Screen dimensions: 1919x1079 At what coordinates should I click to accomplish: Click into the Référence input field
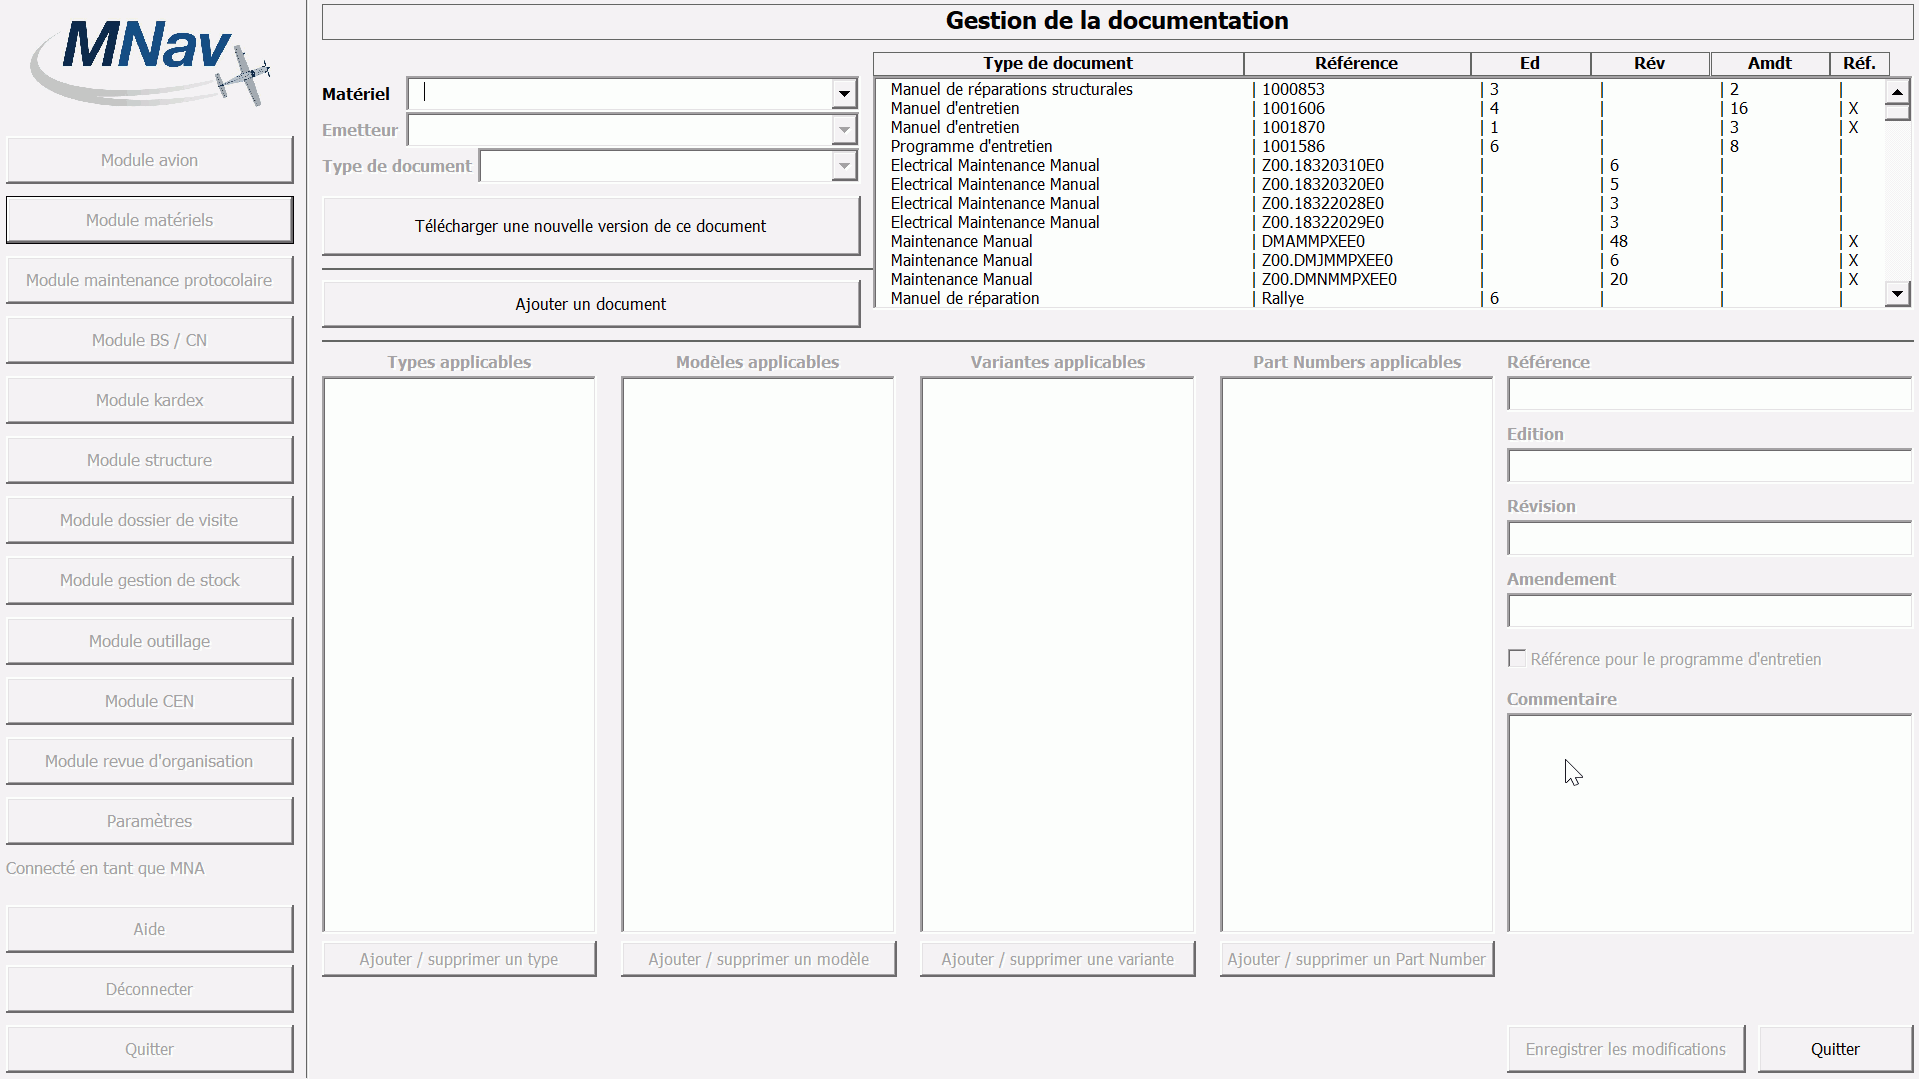pyautogui.click(x=1708, y=394)
